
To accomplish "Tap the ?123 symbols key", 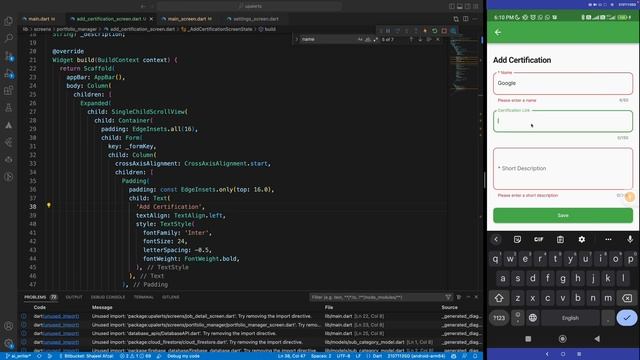I will [499, 318].
